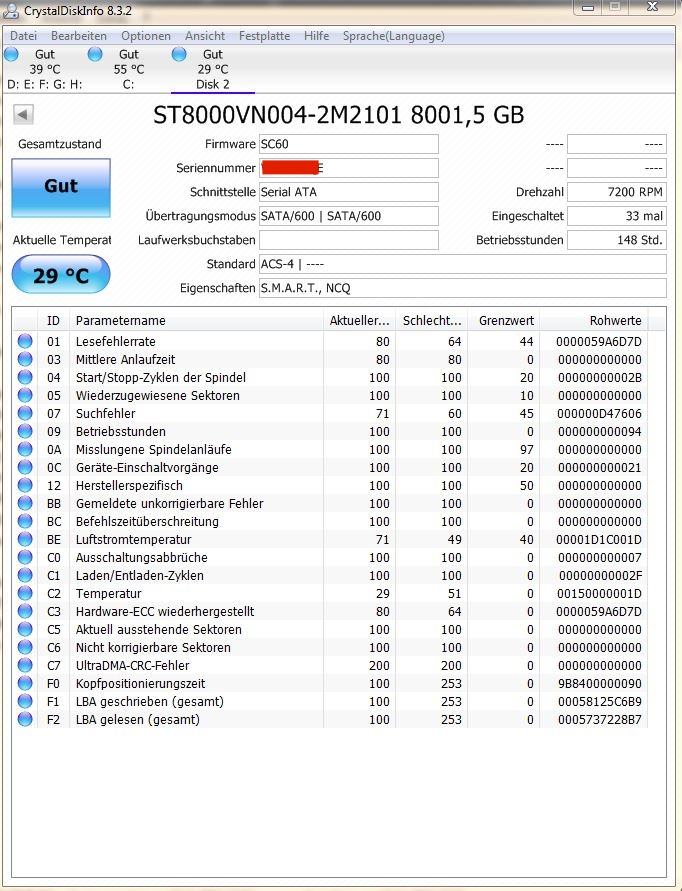This screenshot has width=682, height=891.
Task: Click the status orb of the F1 LBA geschrieben row
Action: point(25,701)
